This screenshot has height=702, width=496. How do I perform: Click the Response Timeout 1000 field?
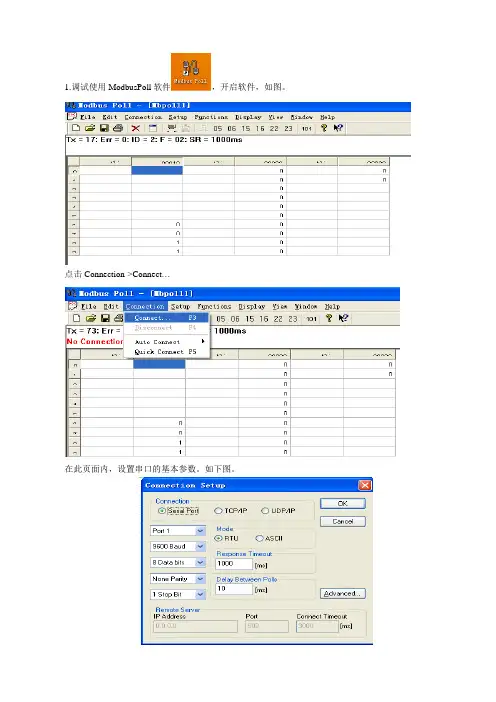(x=234, y=564)
